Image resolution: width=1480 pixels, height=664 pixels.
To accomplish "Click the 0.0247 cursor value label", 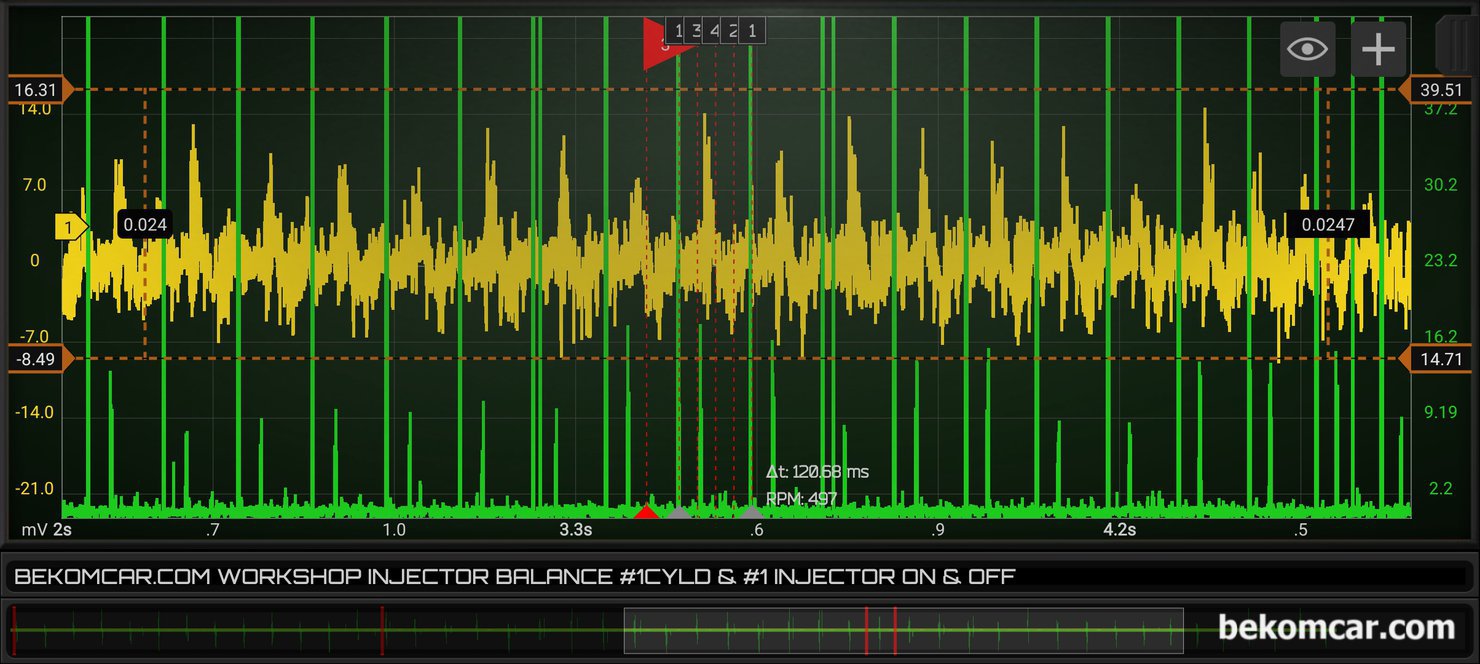I will (x=1327, y=224).
